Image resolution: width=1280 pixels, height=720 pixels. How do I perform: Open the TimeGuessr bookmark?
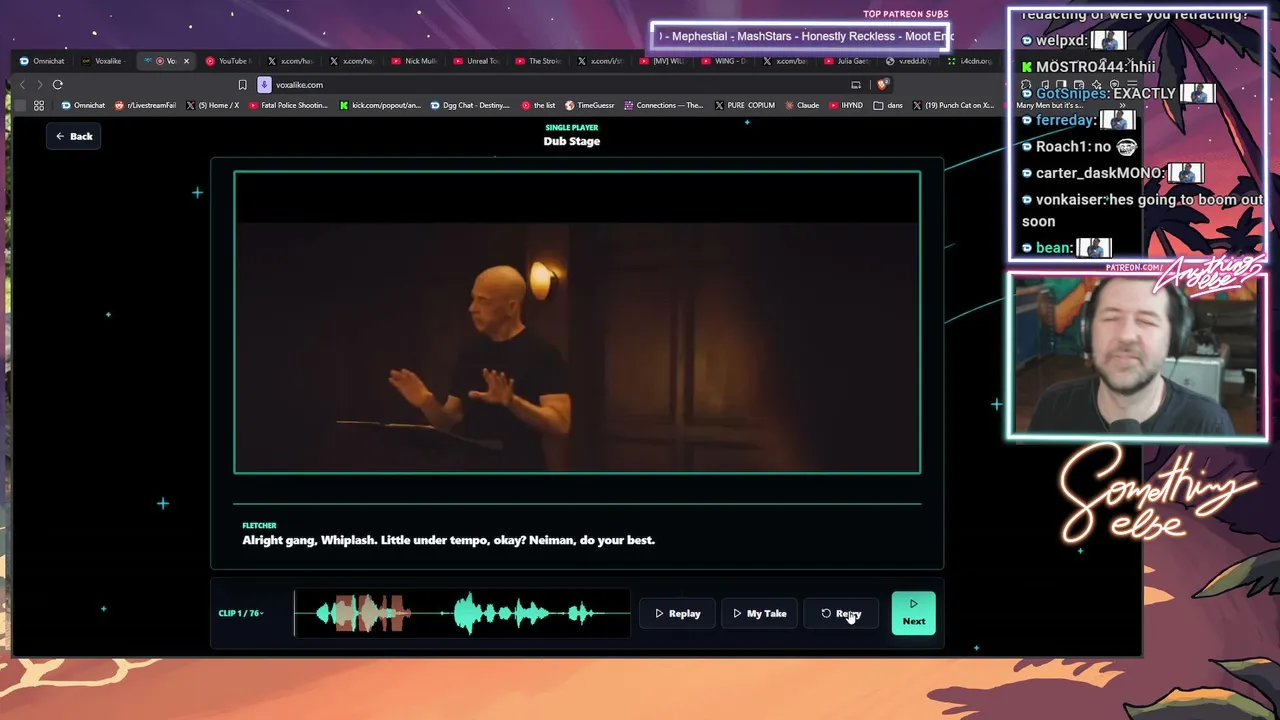coord(590,105)
